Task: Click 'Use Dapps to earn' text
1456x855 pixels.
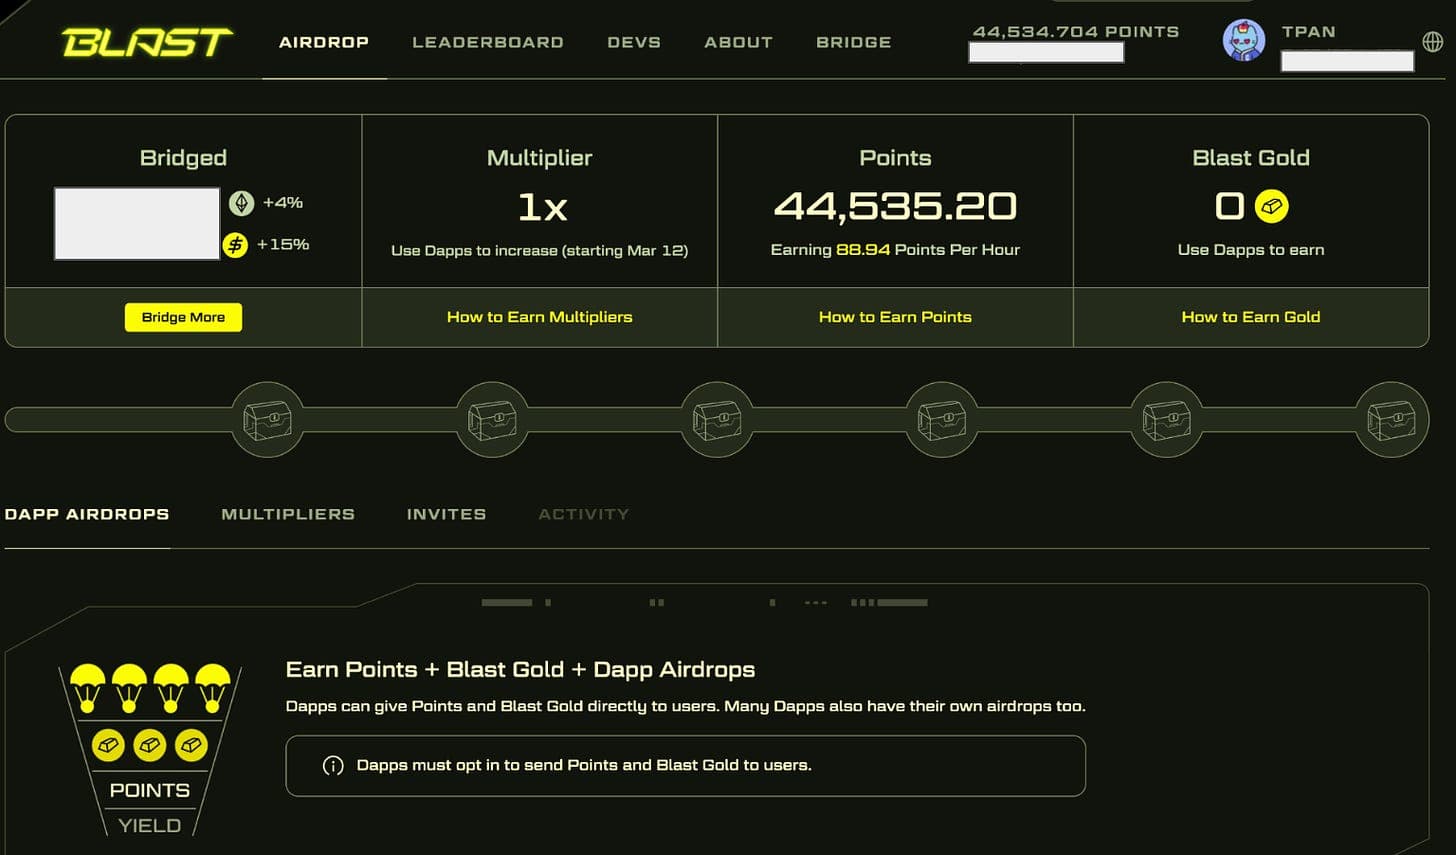Action: click(x=1251, y=250)
